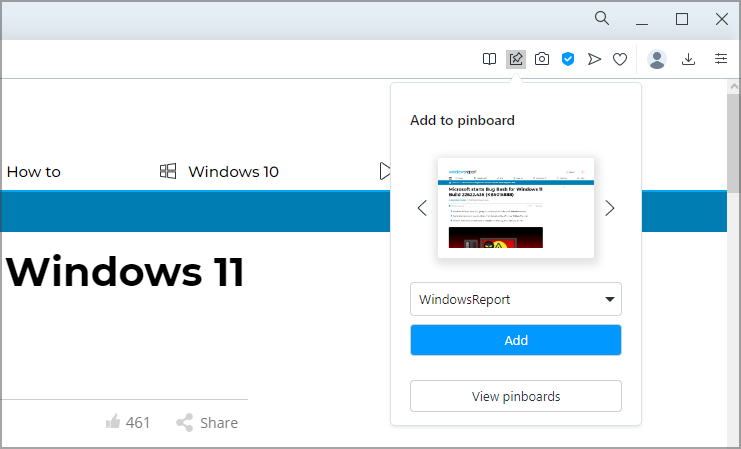Image resolution: width=741 pixels, height=449 pixels.
Task: Open the reader mode book icon
Action: click(489, 59)
